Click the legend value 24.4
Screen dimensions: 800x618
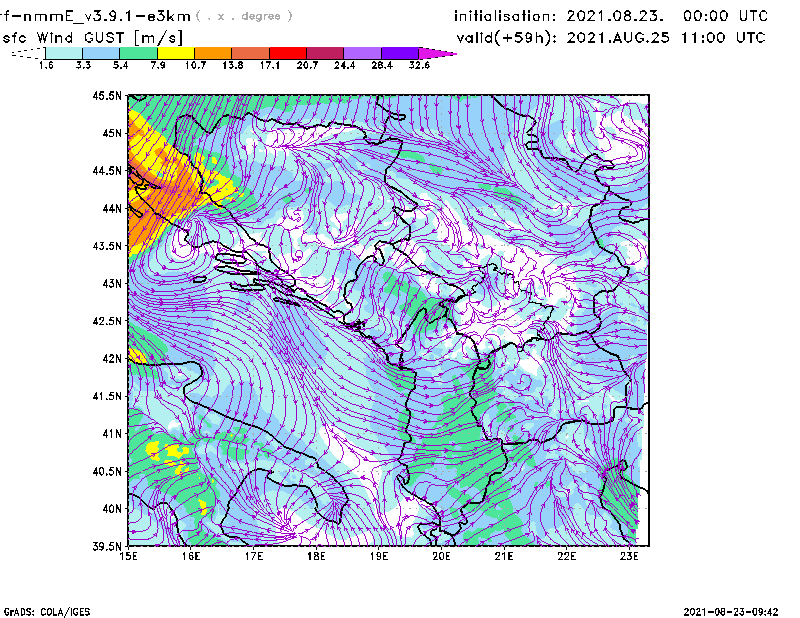[x=344, y=65]
